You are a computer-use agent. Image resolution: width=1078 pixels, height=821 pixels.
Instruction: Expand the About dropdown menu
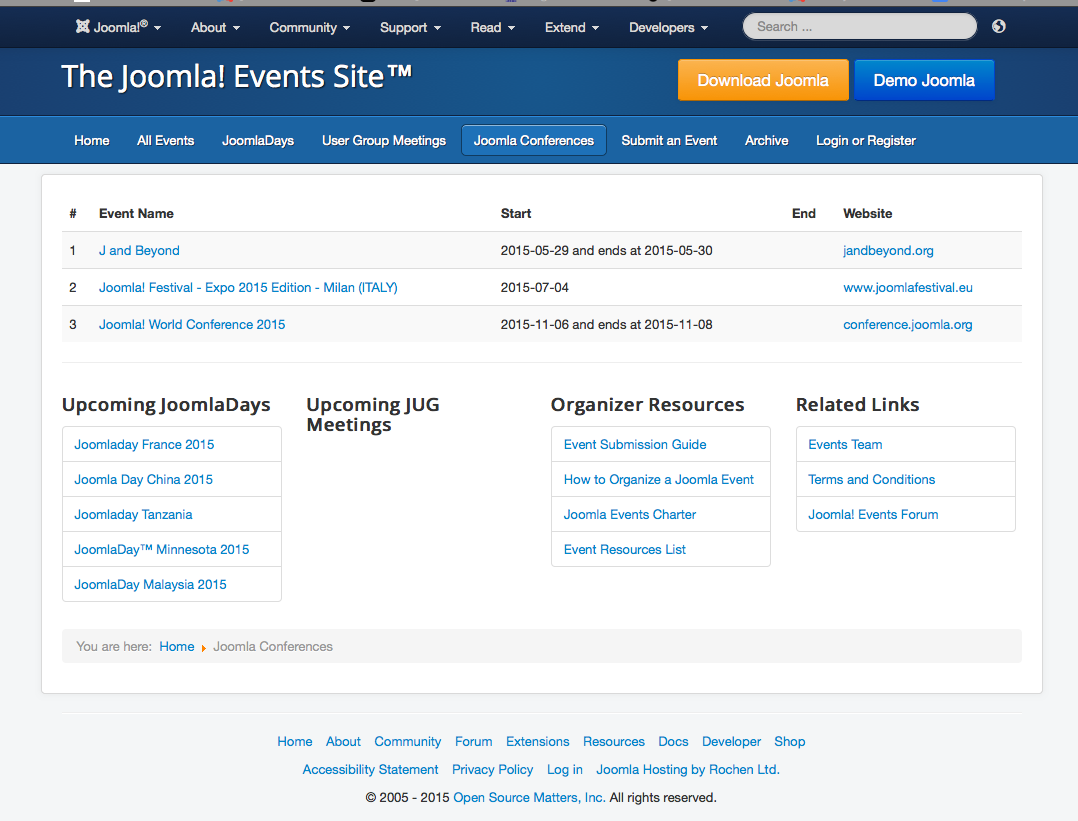pos(215,28)
